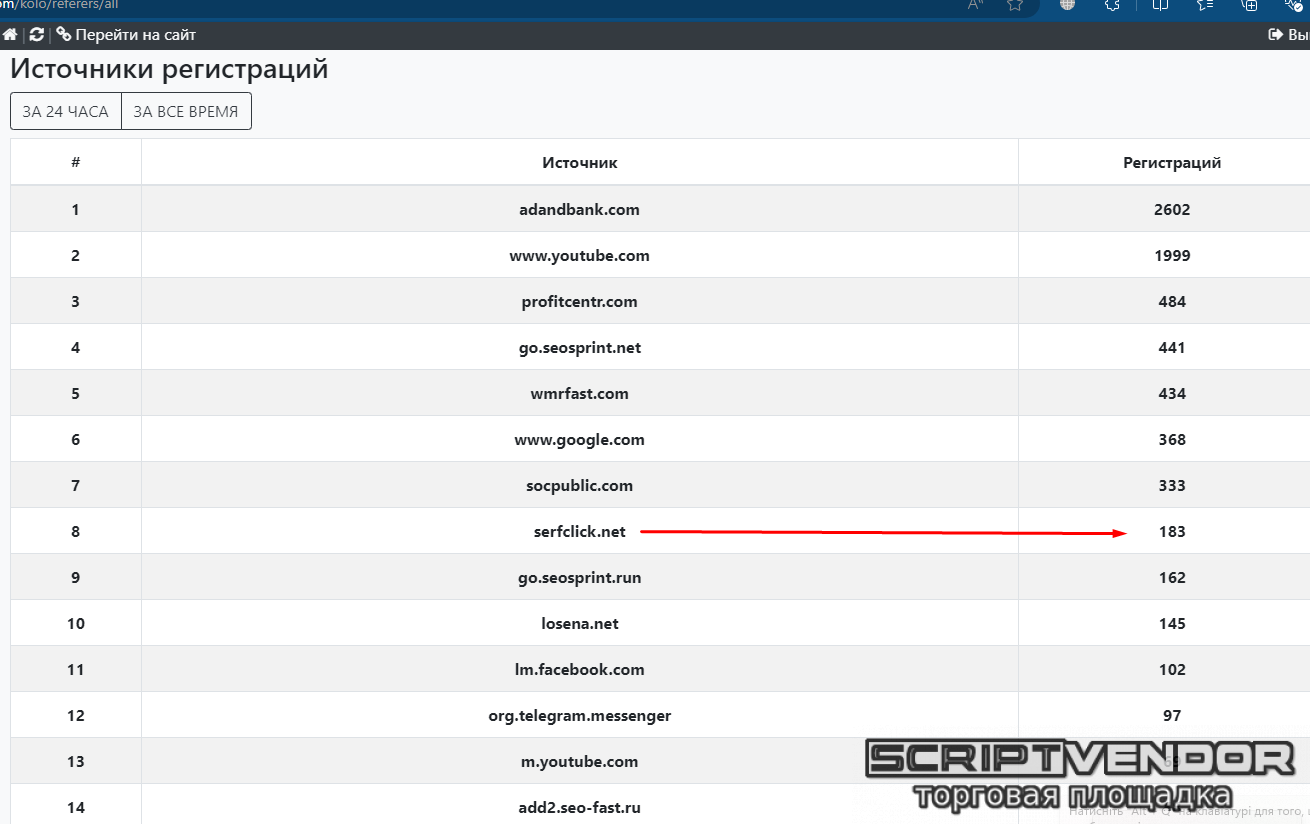Click the 333 registrations value
The image size is (1310, 824).
pos(1172,486)
